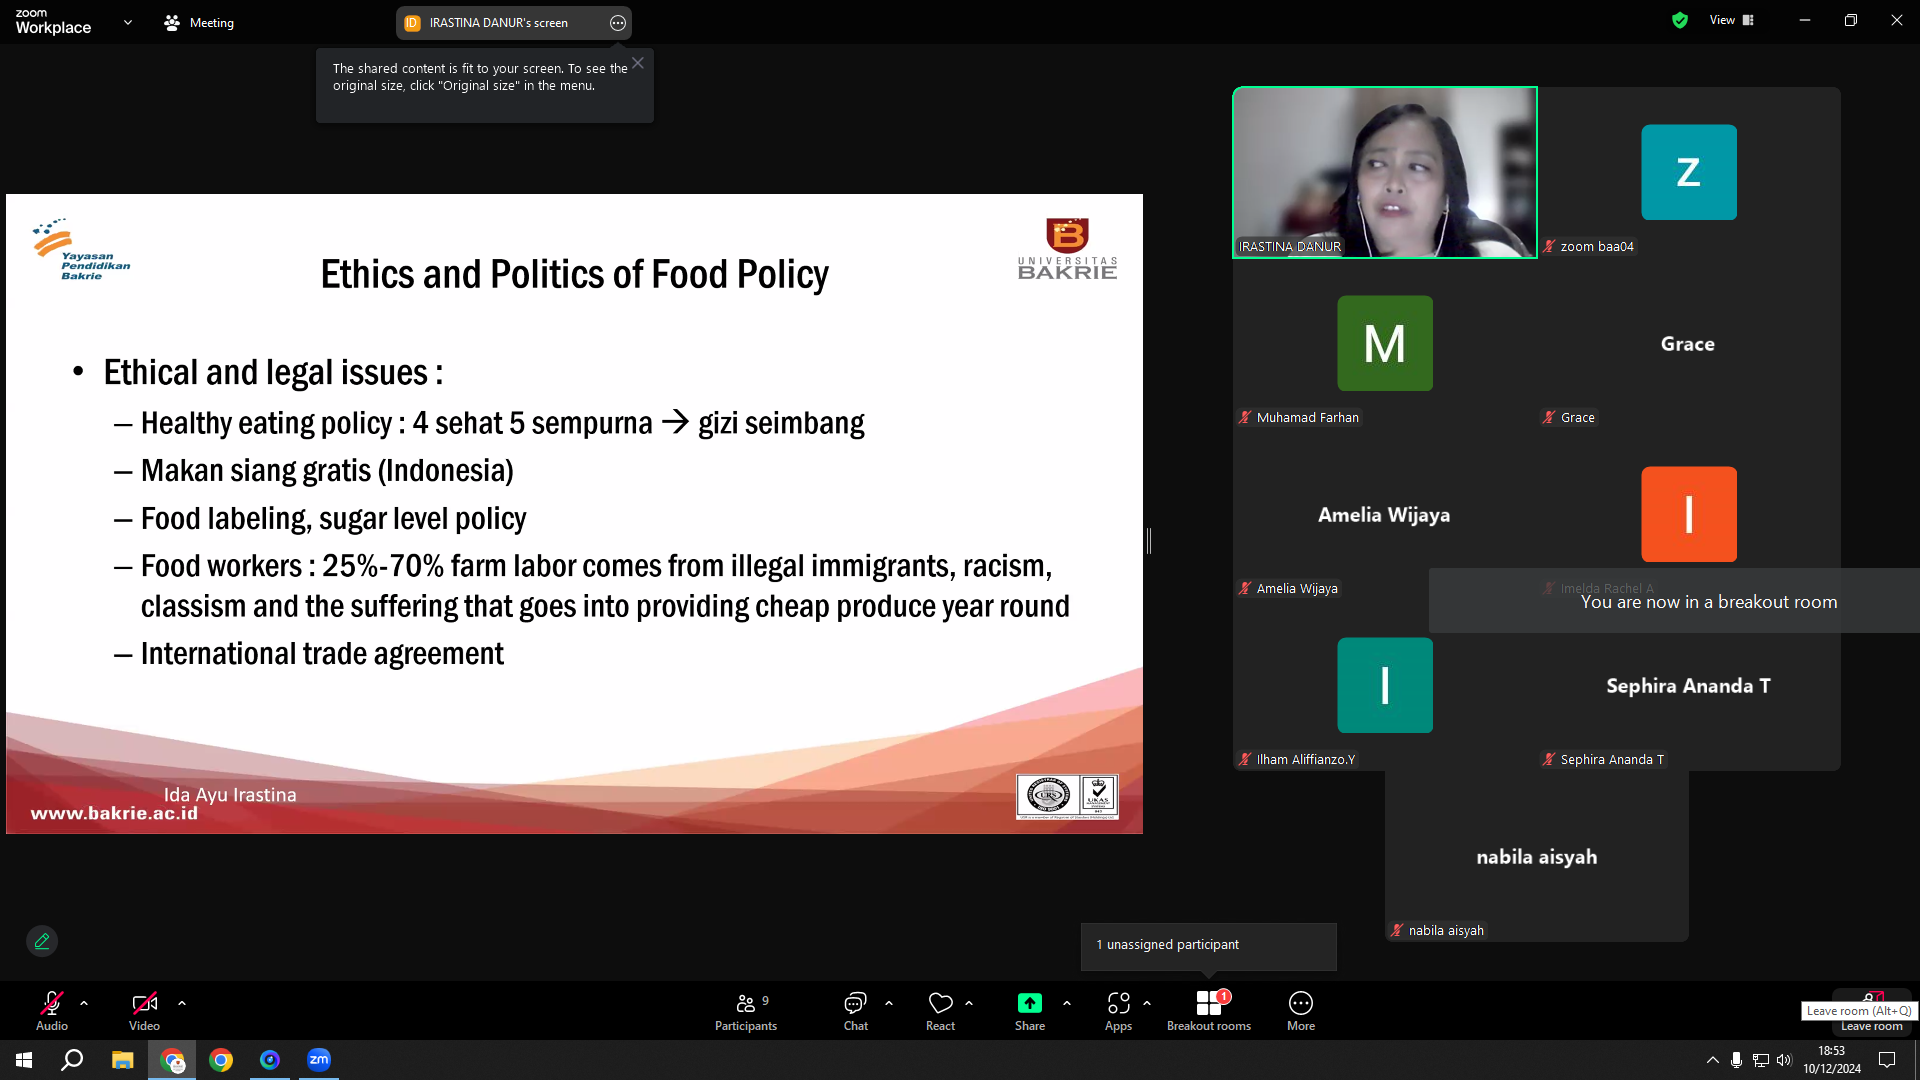Open the blue circular browser taskbar icon
1920x1080 pixels.
[270, 1060]
